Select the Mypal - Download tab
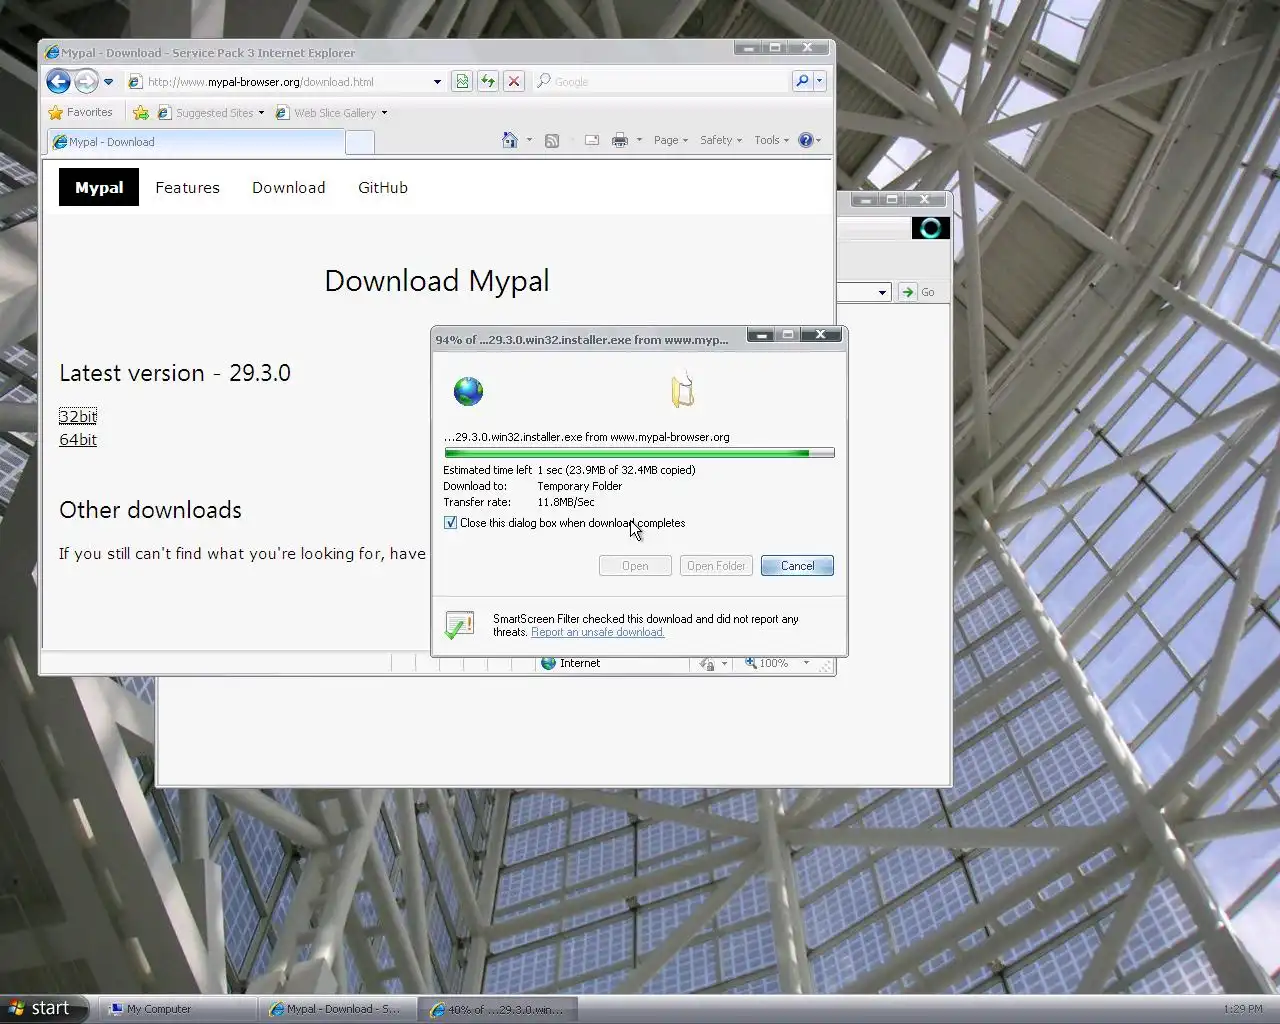1280x1024 pixels. [195, 142]
